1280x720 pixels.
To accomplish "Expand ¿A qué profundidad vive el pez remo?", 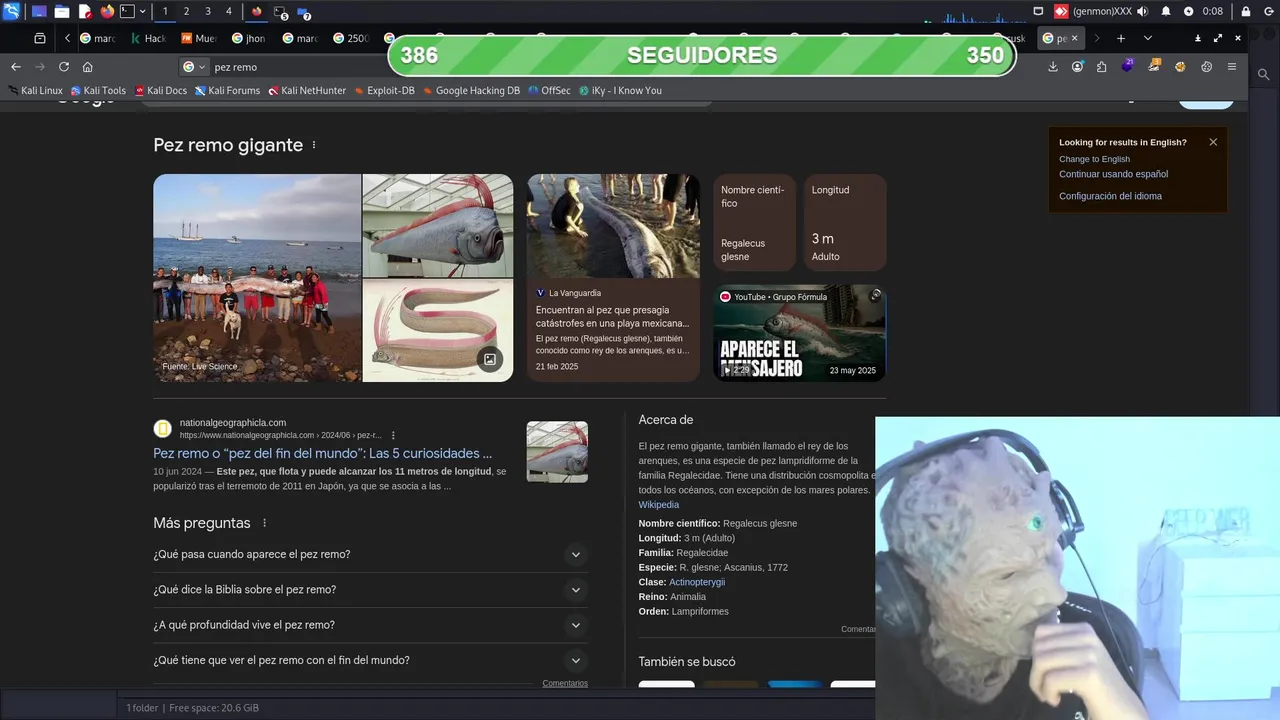I will (x=370, y=625).
